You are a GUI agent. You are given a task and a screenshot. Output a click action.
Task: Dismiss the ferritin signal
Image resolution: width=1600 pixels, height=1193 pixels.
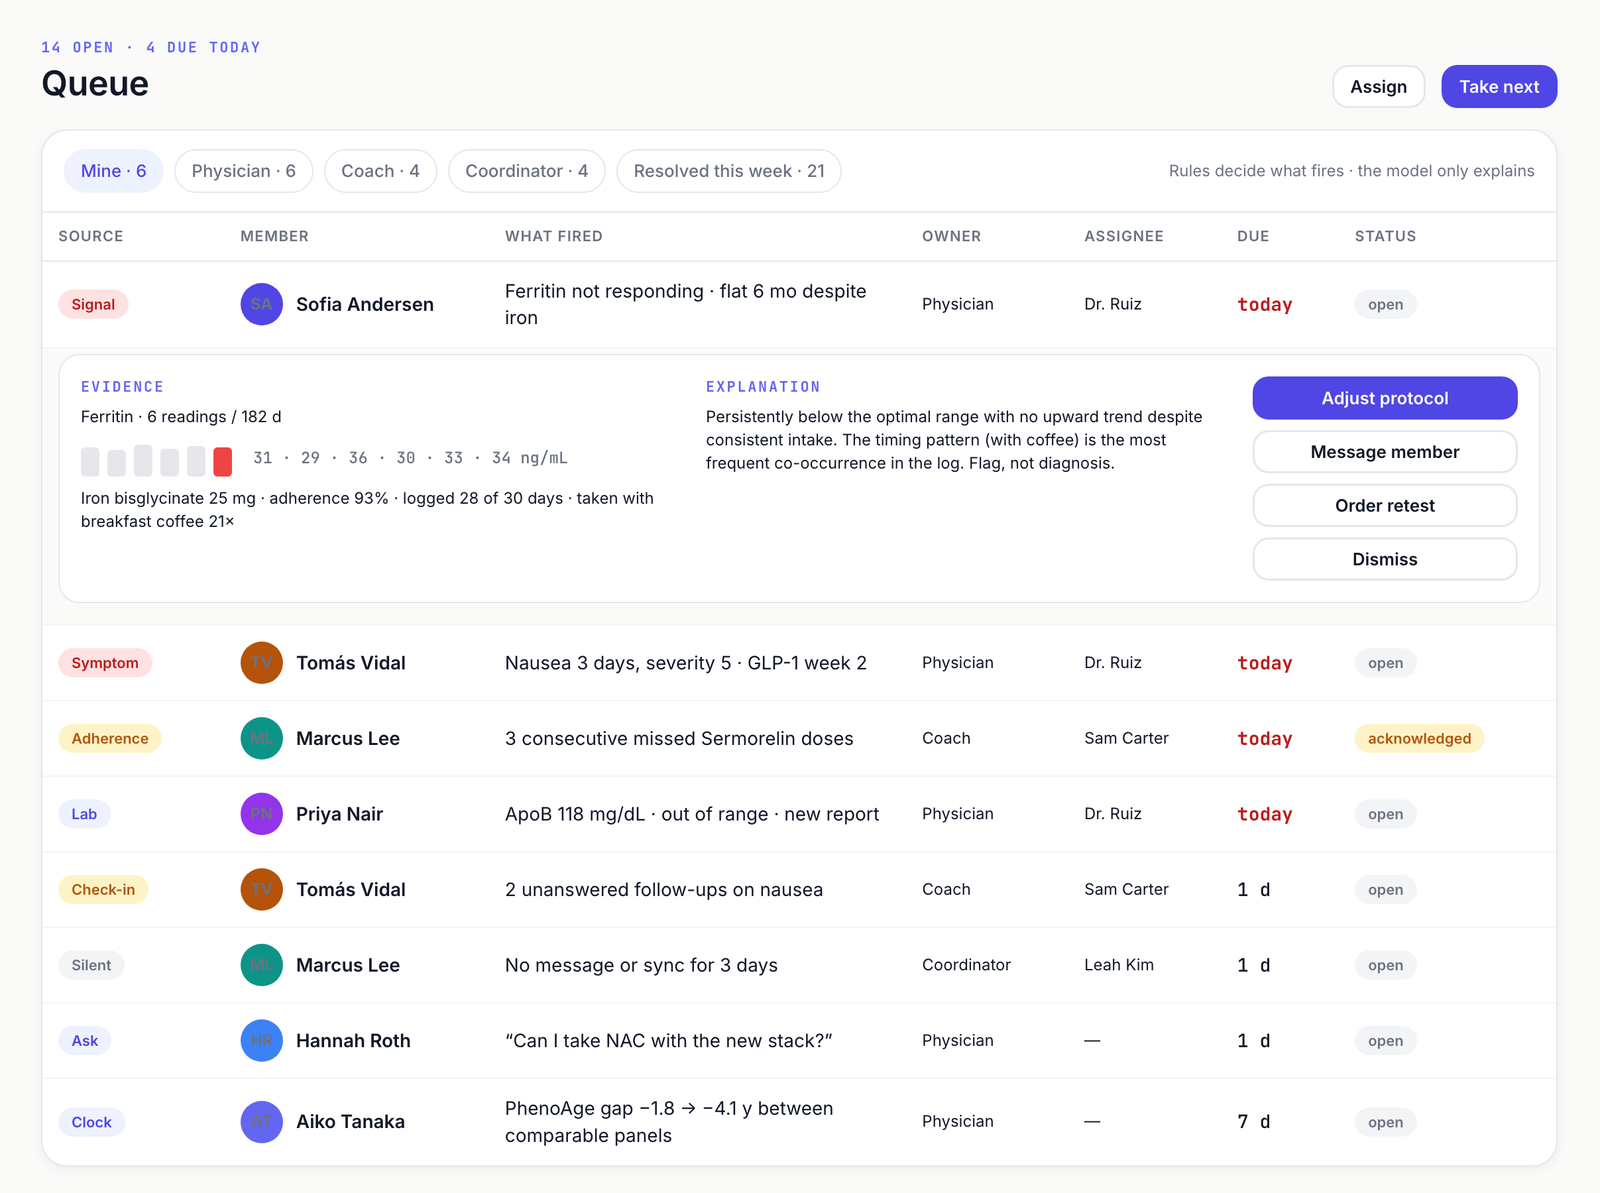pyautogui.click(x=1384, y=559)
